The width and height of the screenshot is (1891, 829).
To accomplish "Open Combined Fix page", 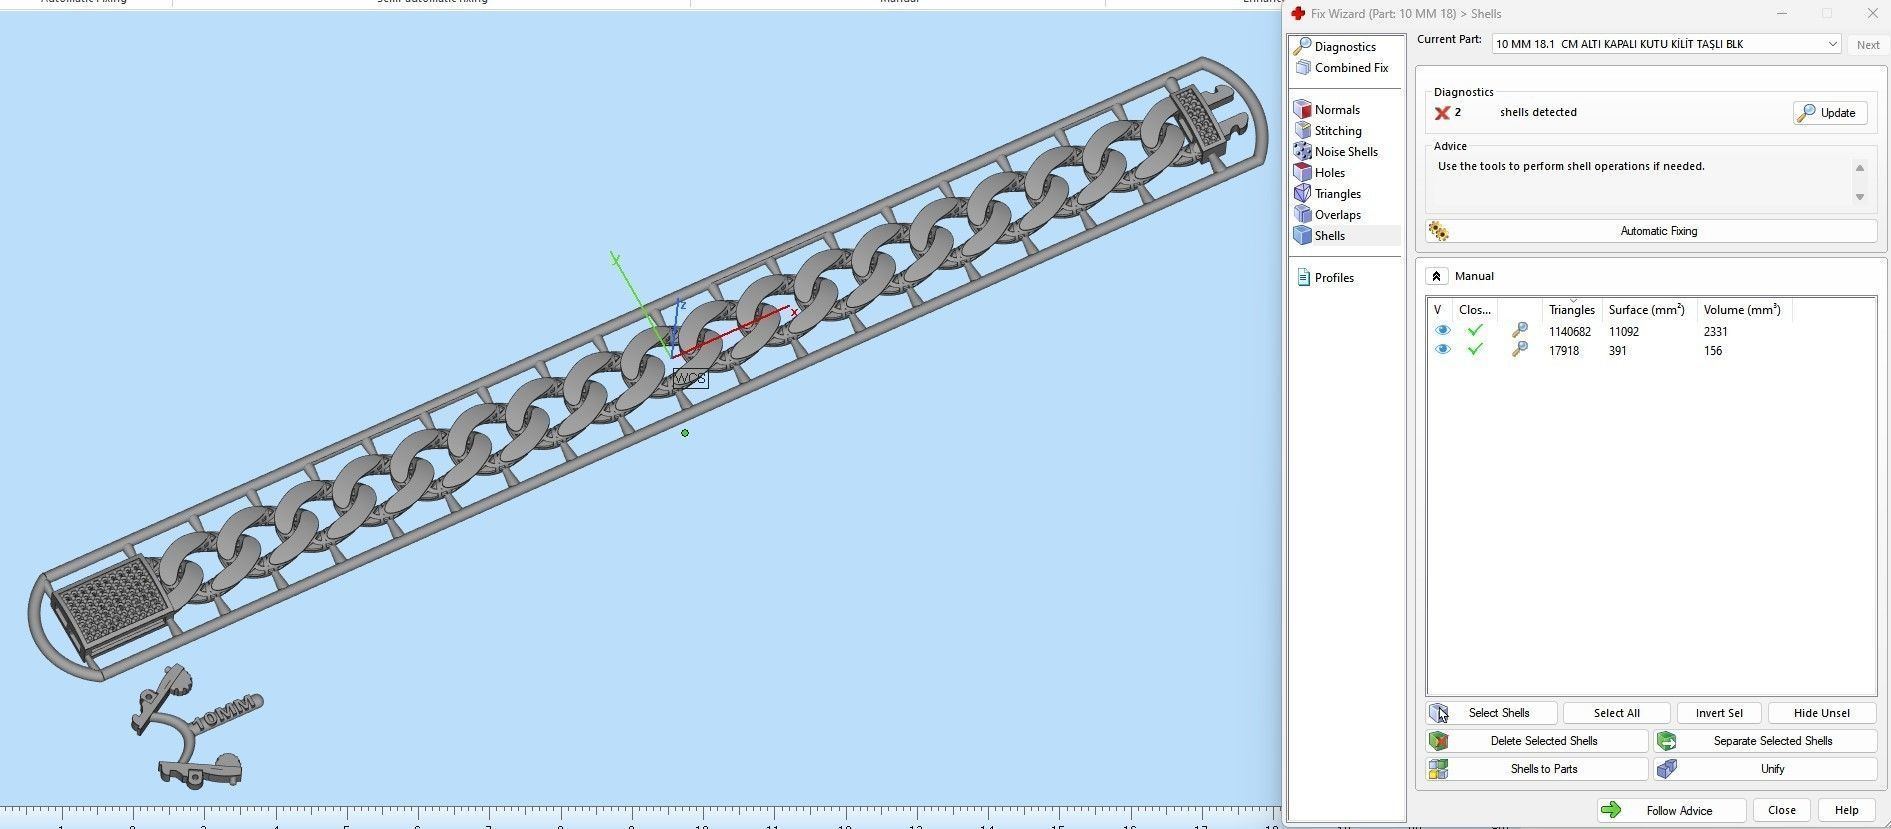I will (1351, 68).
